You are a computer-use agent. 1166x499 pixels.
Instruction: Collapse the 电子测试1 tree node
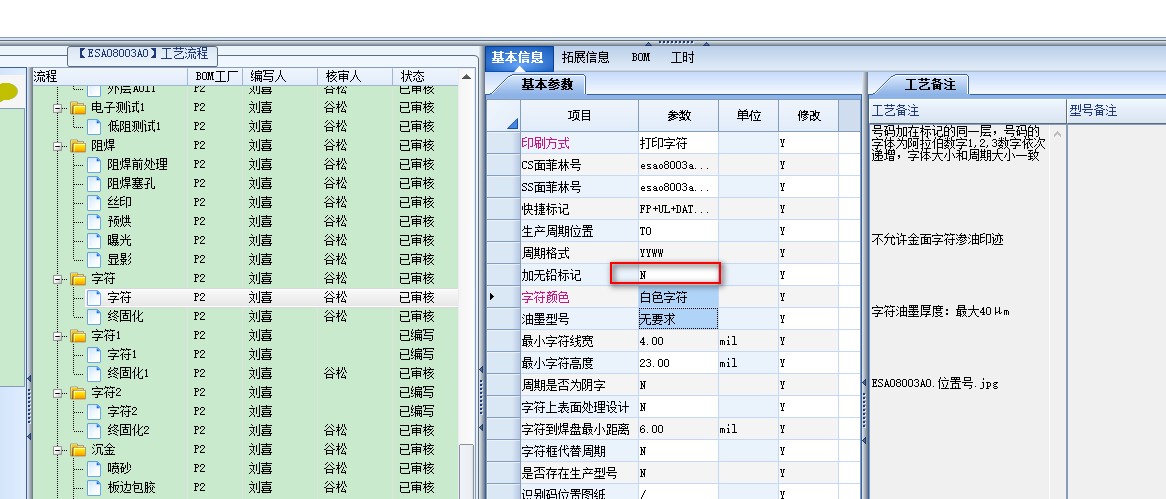tap(57, 108)
